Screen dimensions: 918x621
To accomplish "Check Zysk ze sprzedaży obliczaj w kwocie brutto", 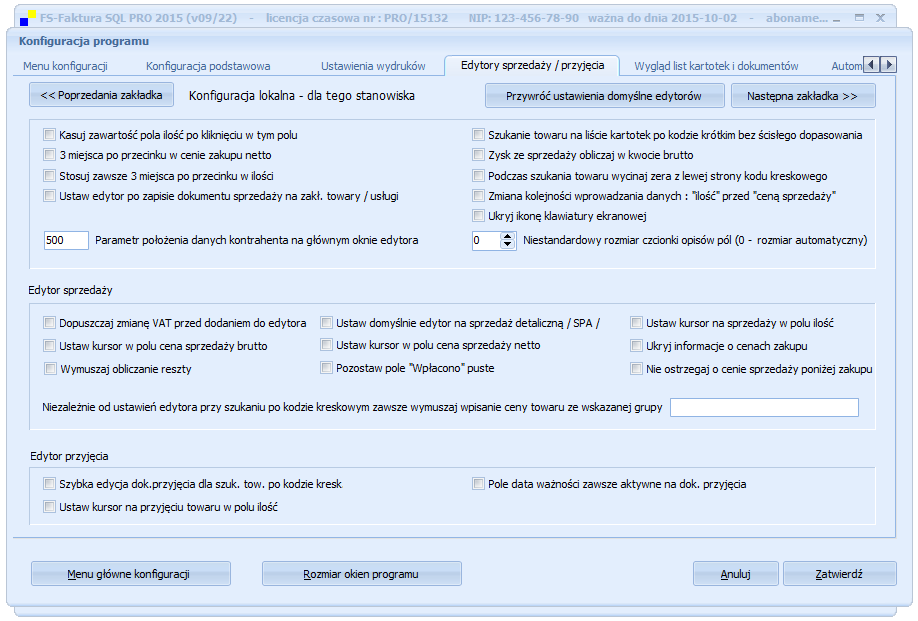I will pos(478,155).
